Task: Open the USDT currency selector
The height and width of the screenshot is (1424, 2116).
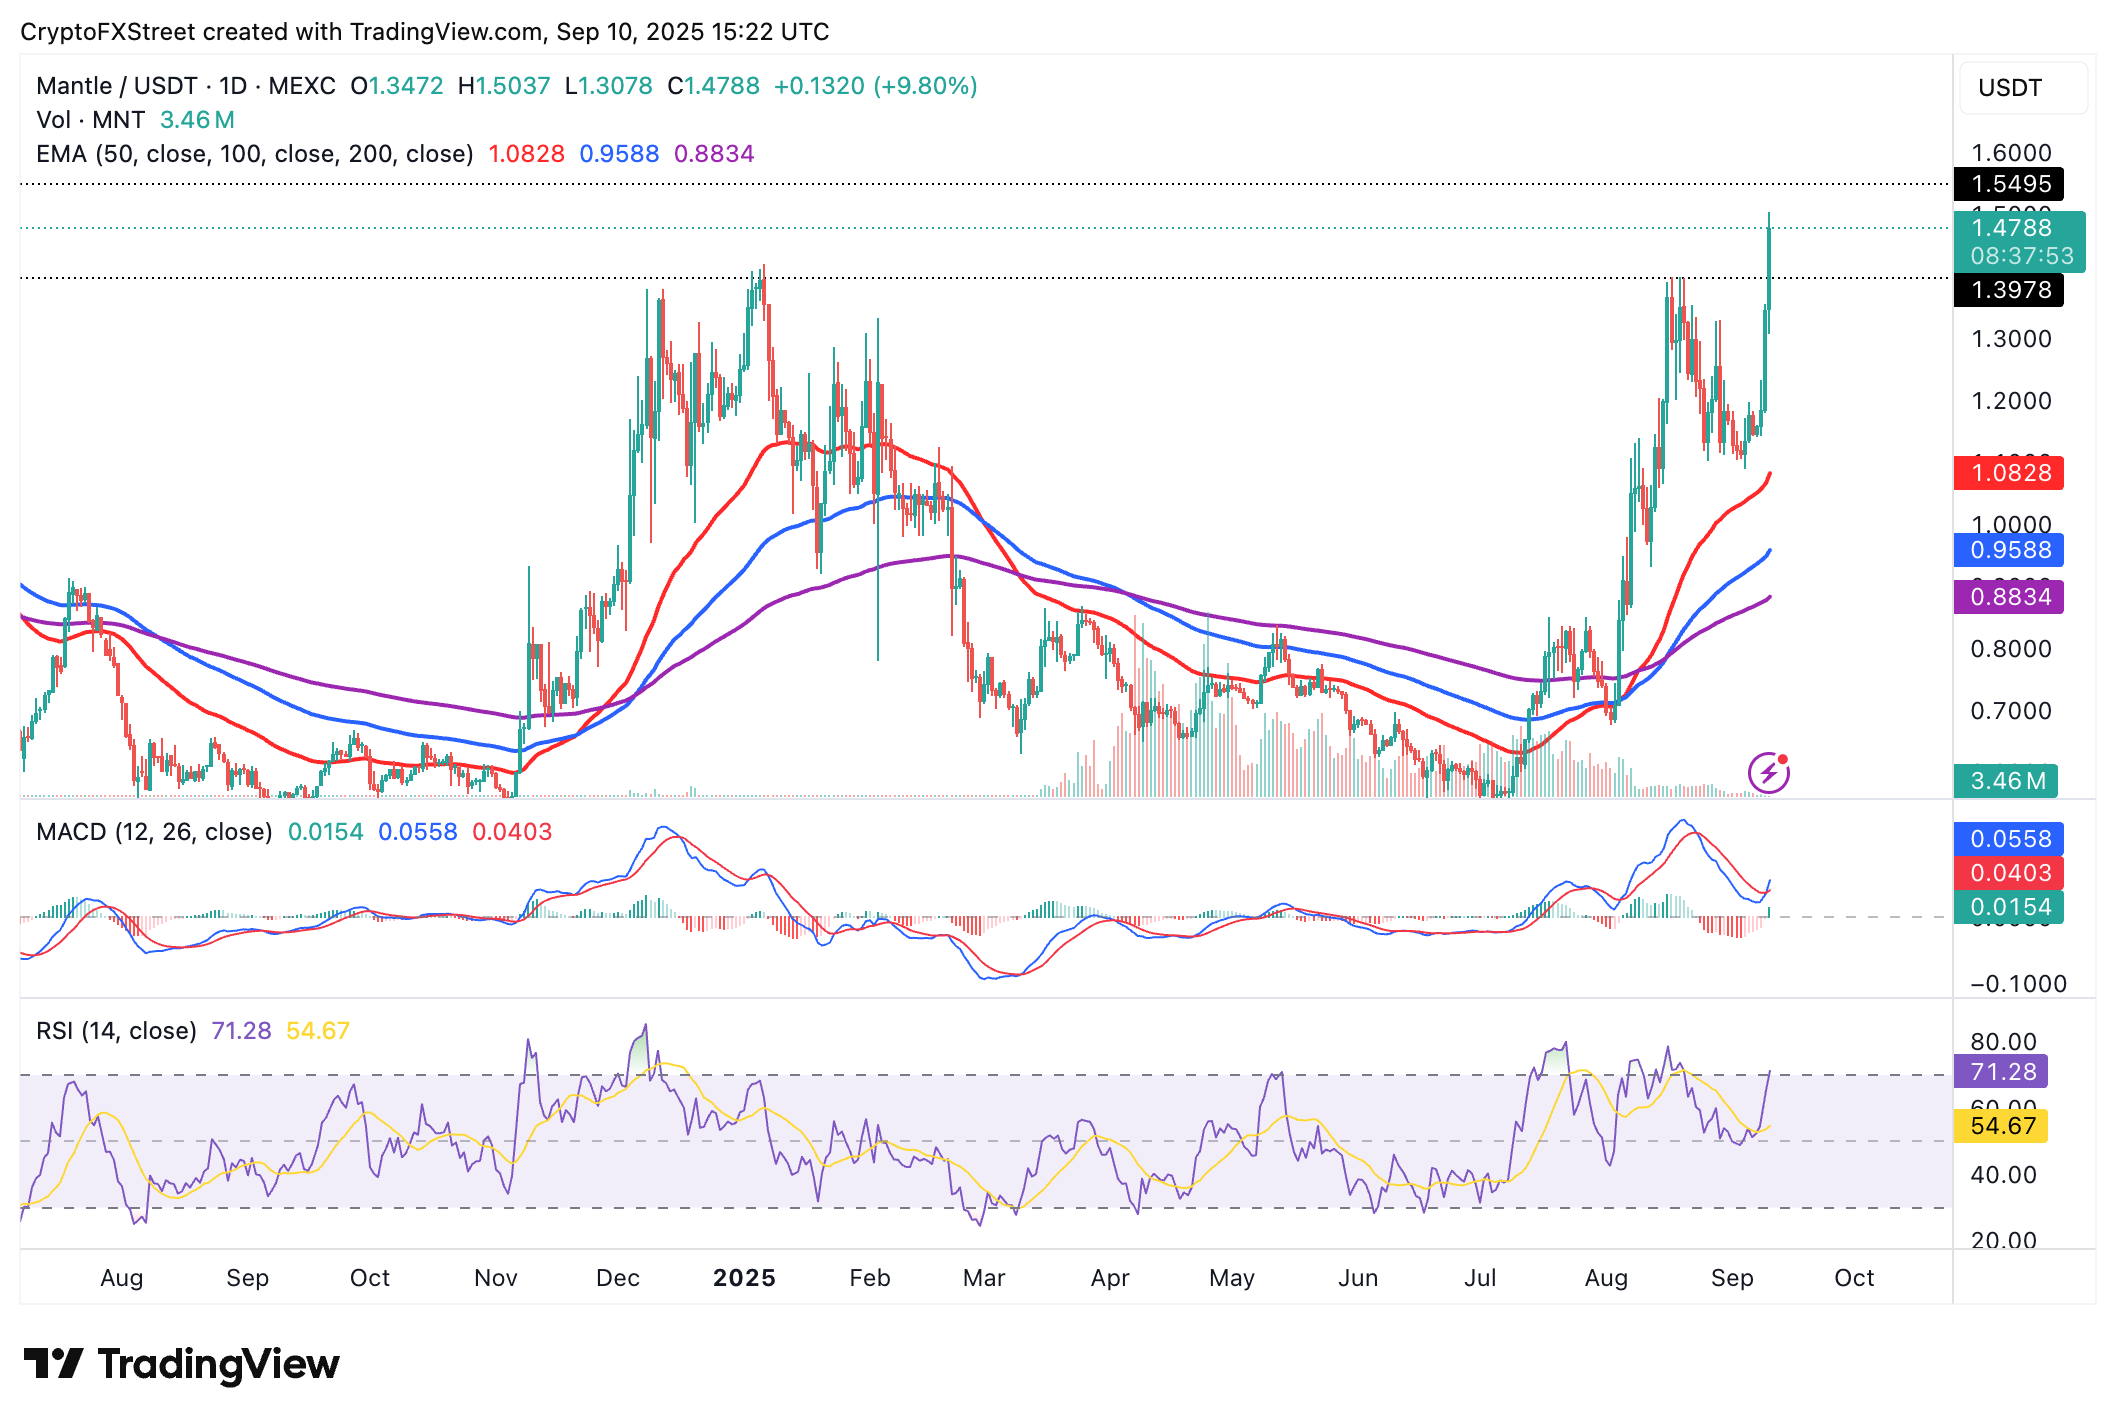Action: click(x=2022, y=88)
